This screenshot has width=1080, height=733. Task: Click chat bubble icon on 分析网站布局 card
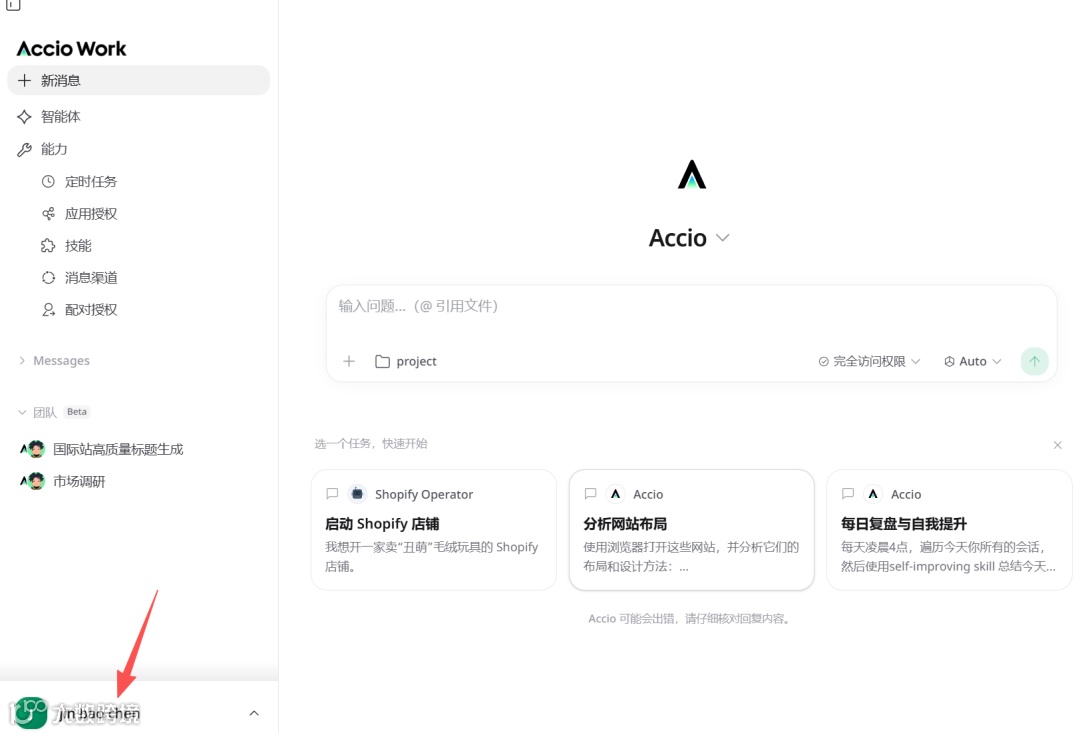click(x=590, y=493)
